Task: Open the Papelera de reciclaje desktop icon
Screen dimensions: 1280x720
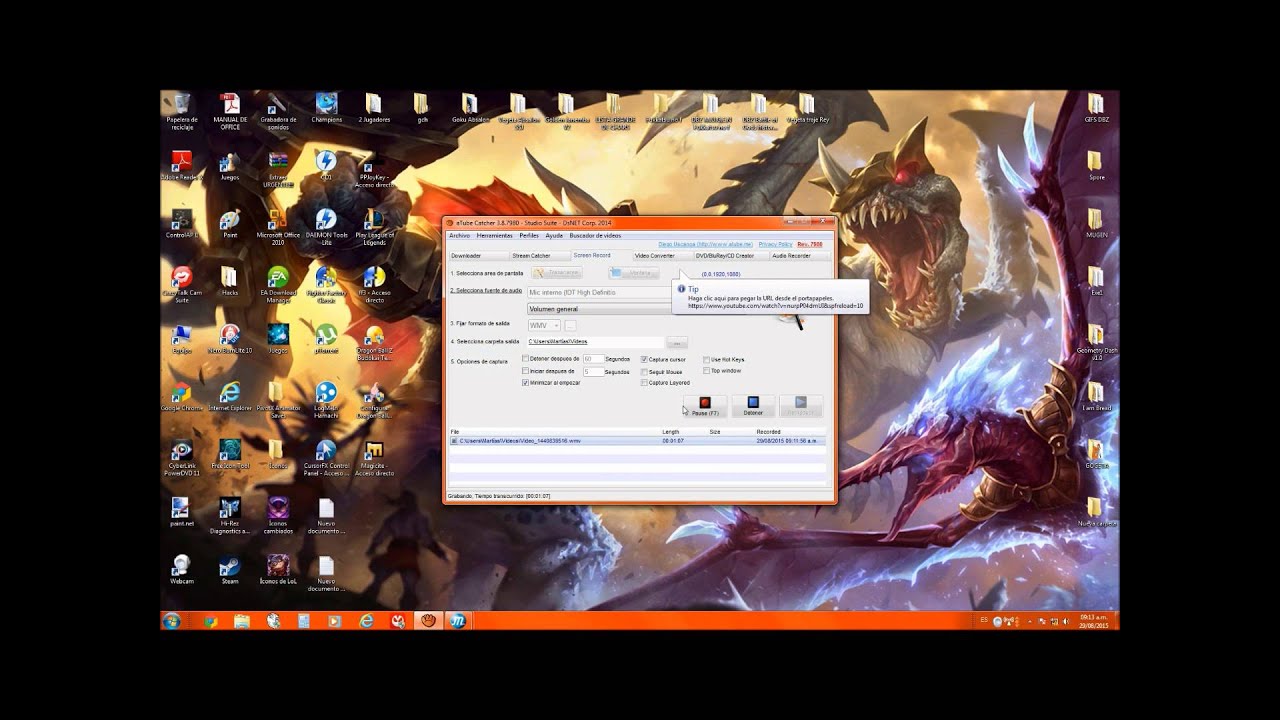Action: (x=181, y=110)
